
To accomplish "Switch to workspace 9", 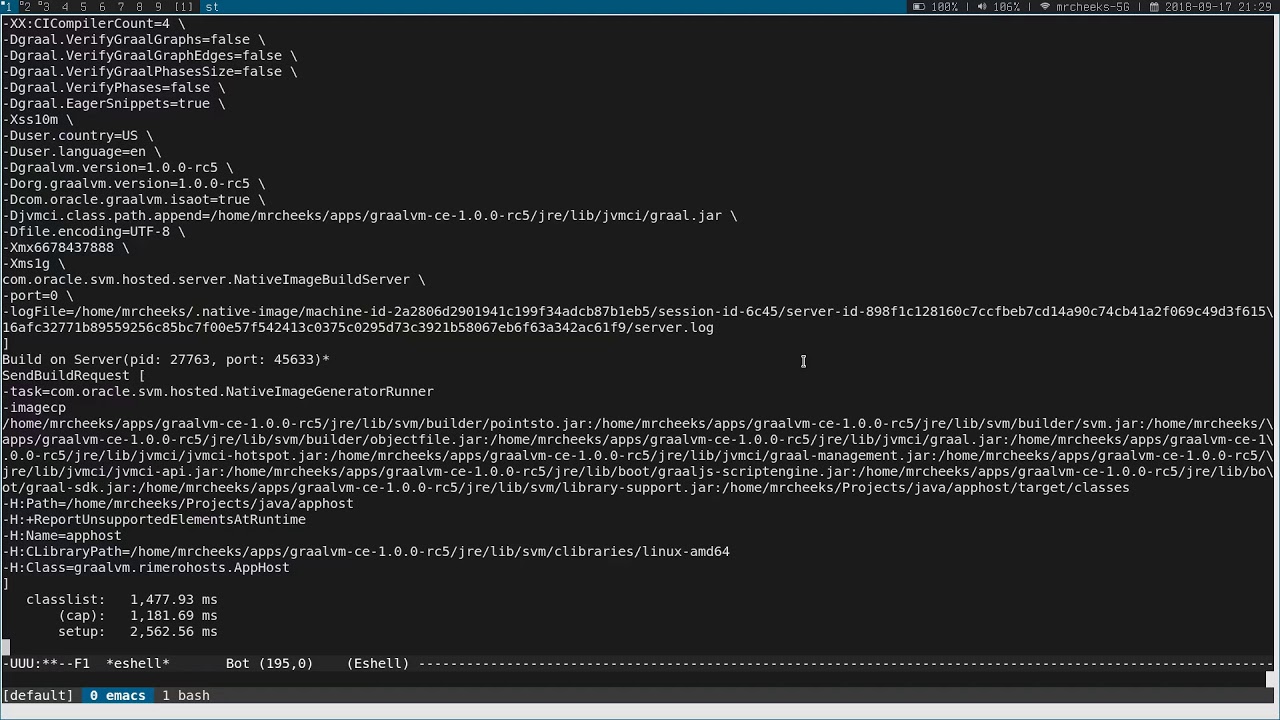I will [158, 7].
